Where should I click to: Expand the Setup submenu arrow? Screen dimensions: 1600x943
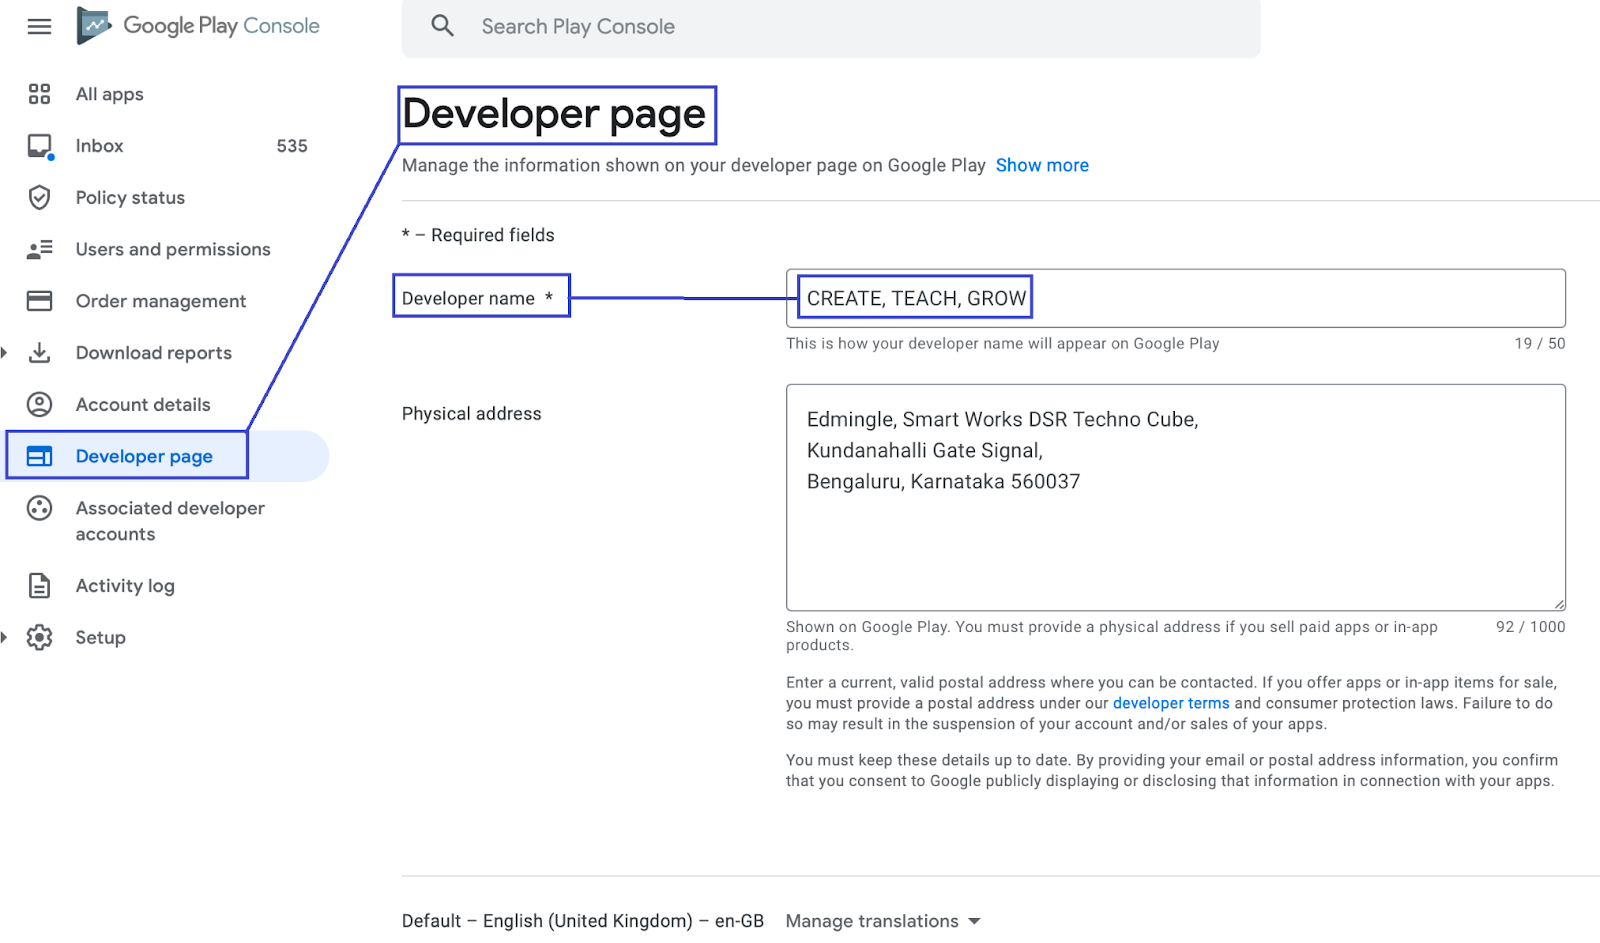(4, 638)
